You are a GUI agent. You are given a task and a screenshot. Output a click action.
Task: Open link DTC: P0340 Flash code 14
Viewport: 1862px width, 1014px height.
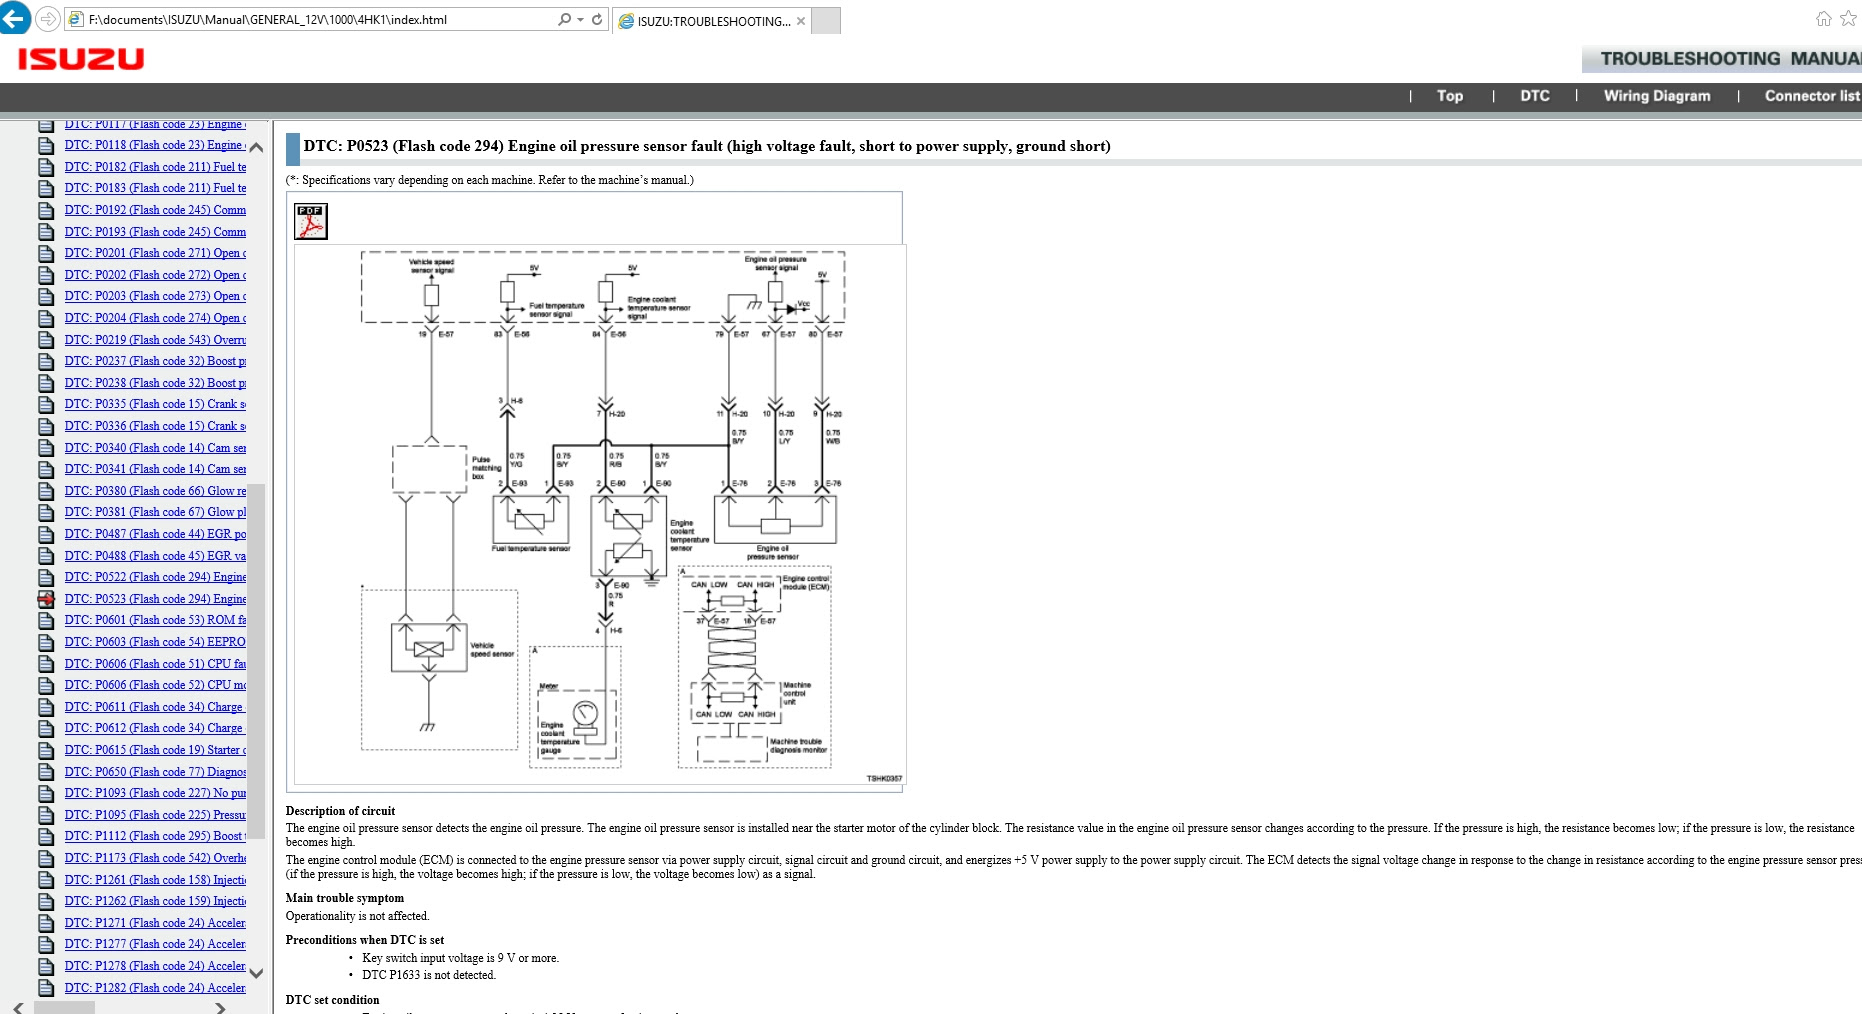155,448
